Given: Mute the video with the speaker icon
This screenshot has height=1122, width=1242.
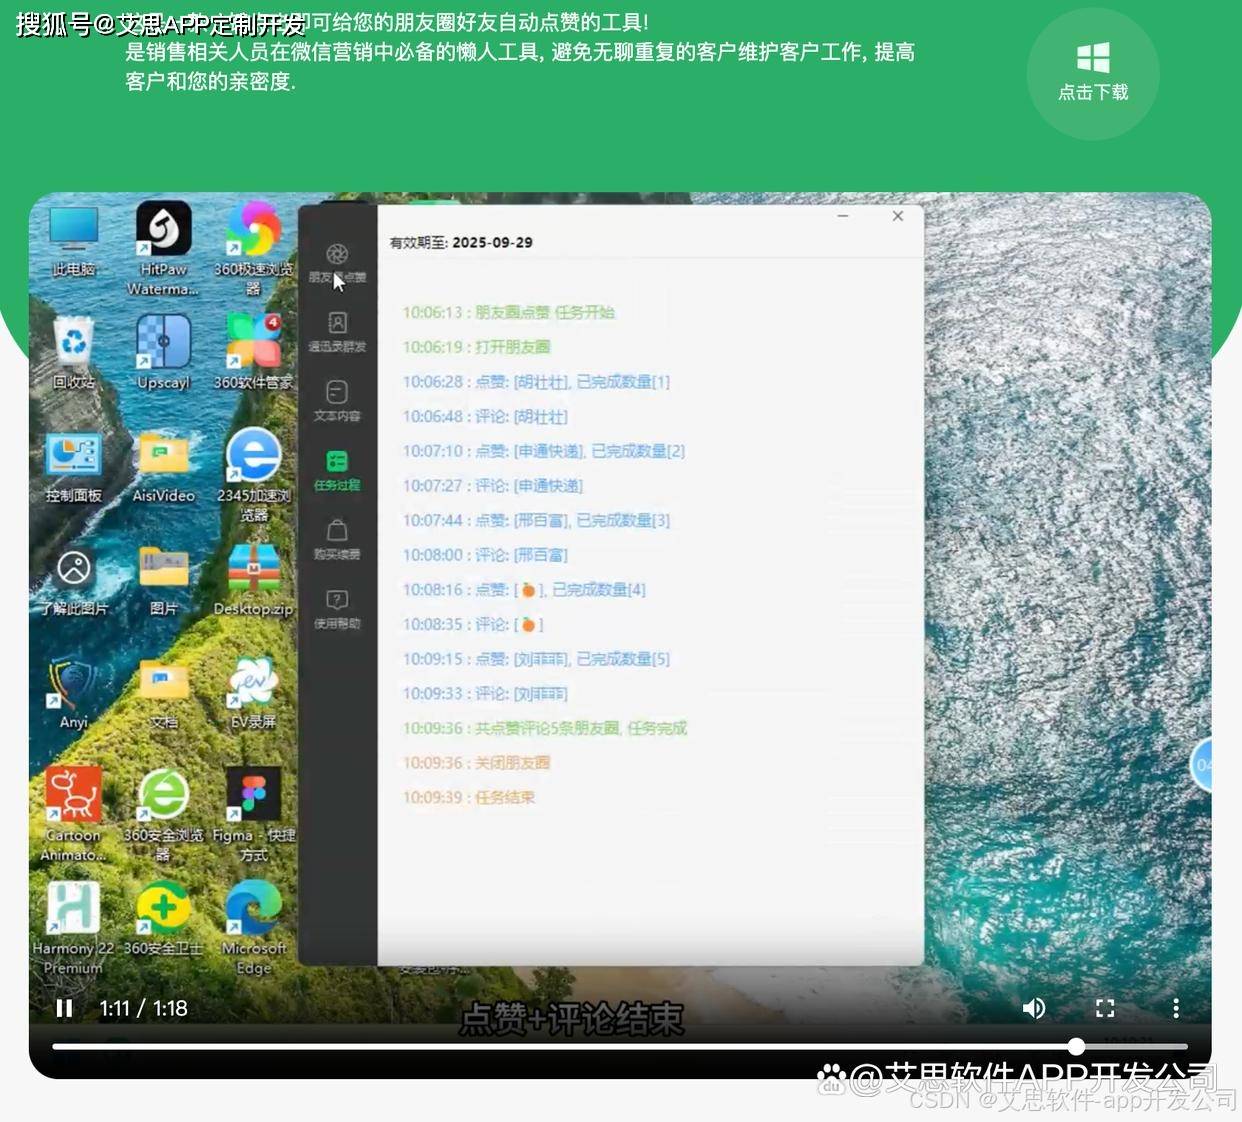Looking at the screenshot, I should tap(1034, 1008).
